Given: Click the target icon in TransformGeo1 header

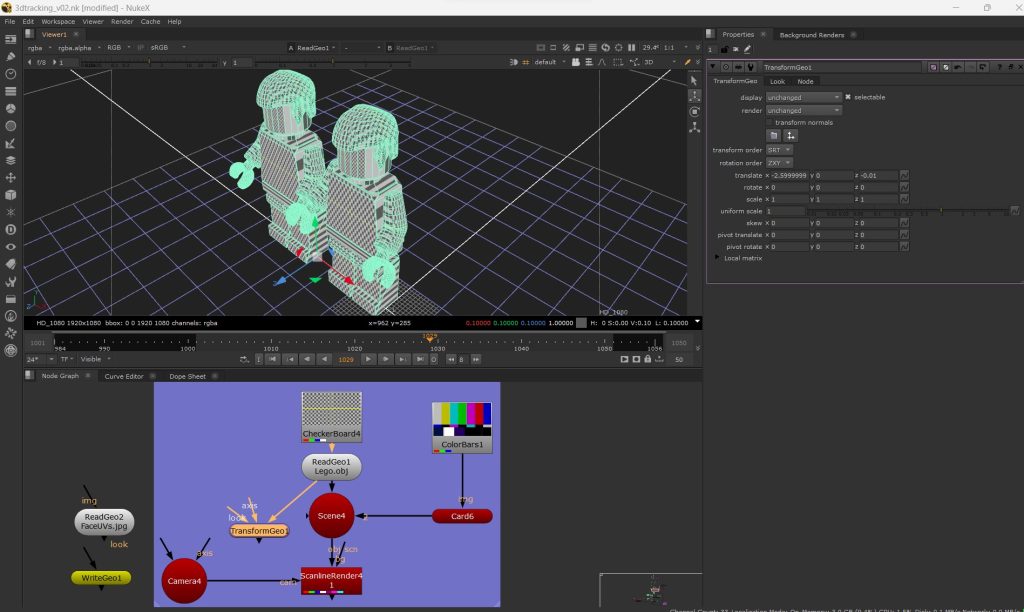Looking at the screenshot, I should [x=726, y=67].
